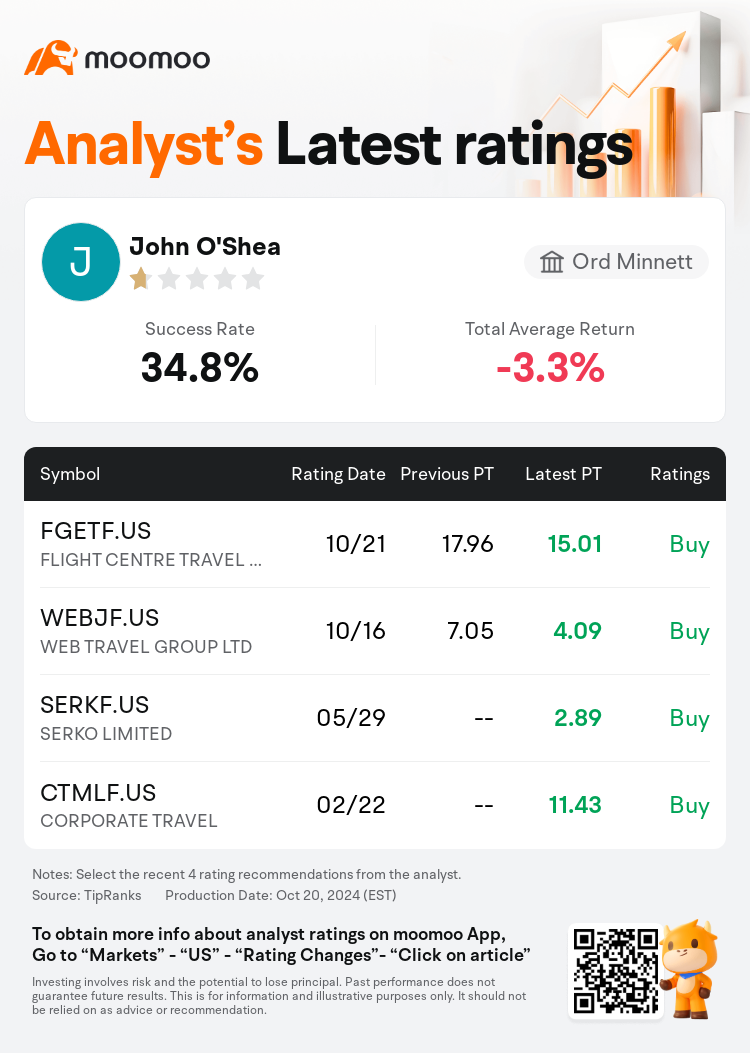Image resolution: width=750 pixels, height=1053 pixels.
Task: Click the -3.3% Total Average Return value
Action: coord(550,368)
